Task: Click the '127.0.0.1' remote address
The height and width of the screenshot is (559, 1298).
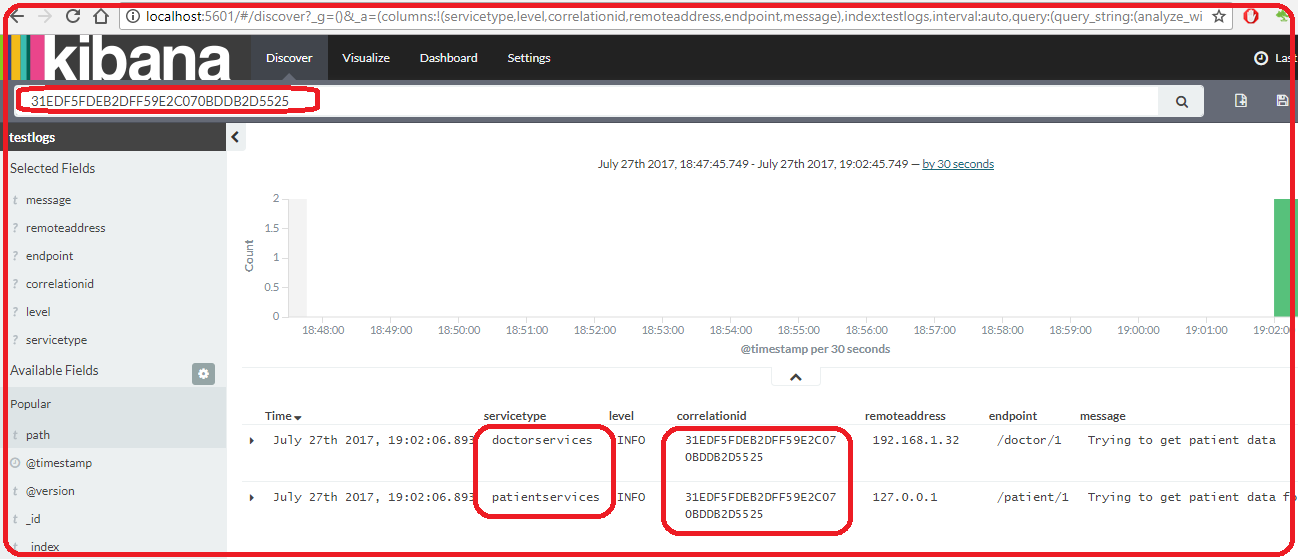Action: pyautogui.click(x=905, y=497)
